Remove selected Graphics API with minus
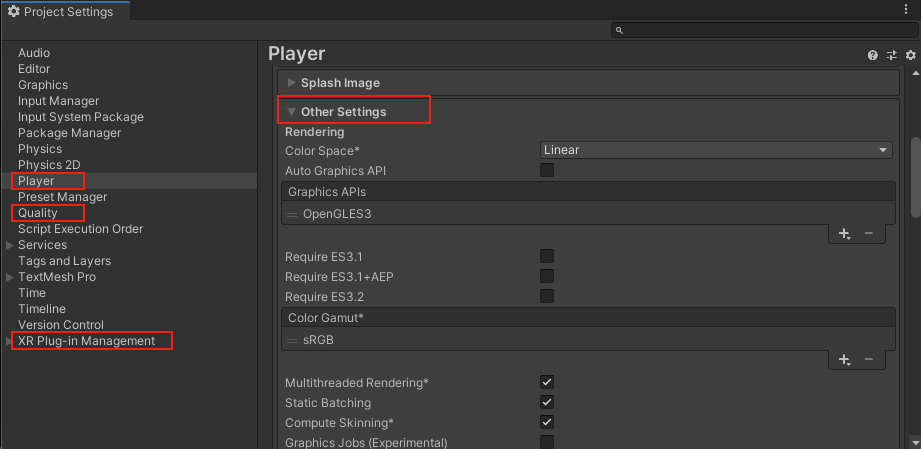Image resolution: width=921 pixels, height=449 pixels. [868, 233]
